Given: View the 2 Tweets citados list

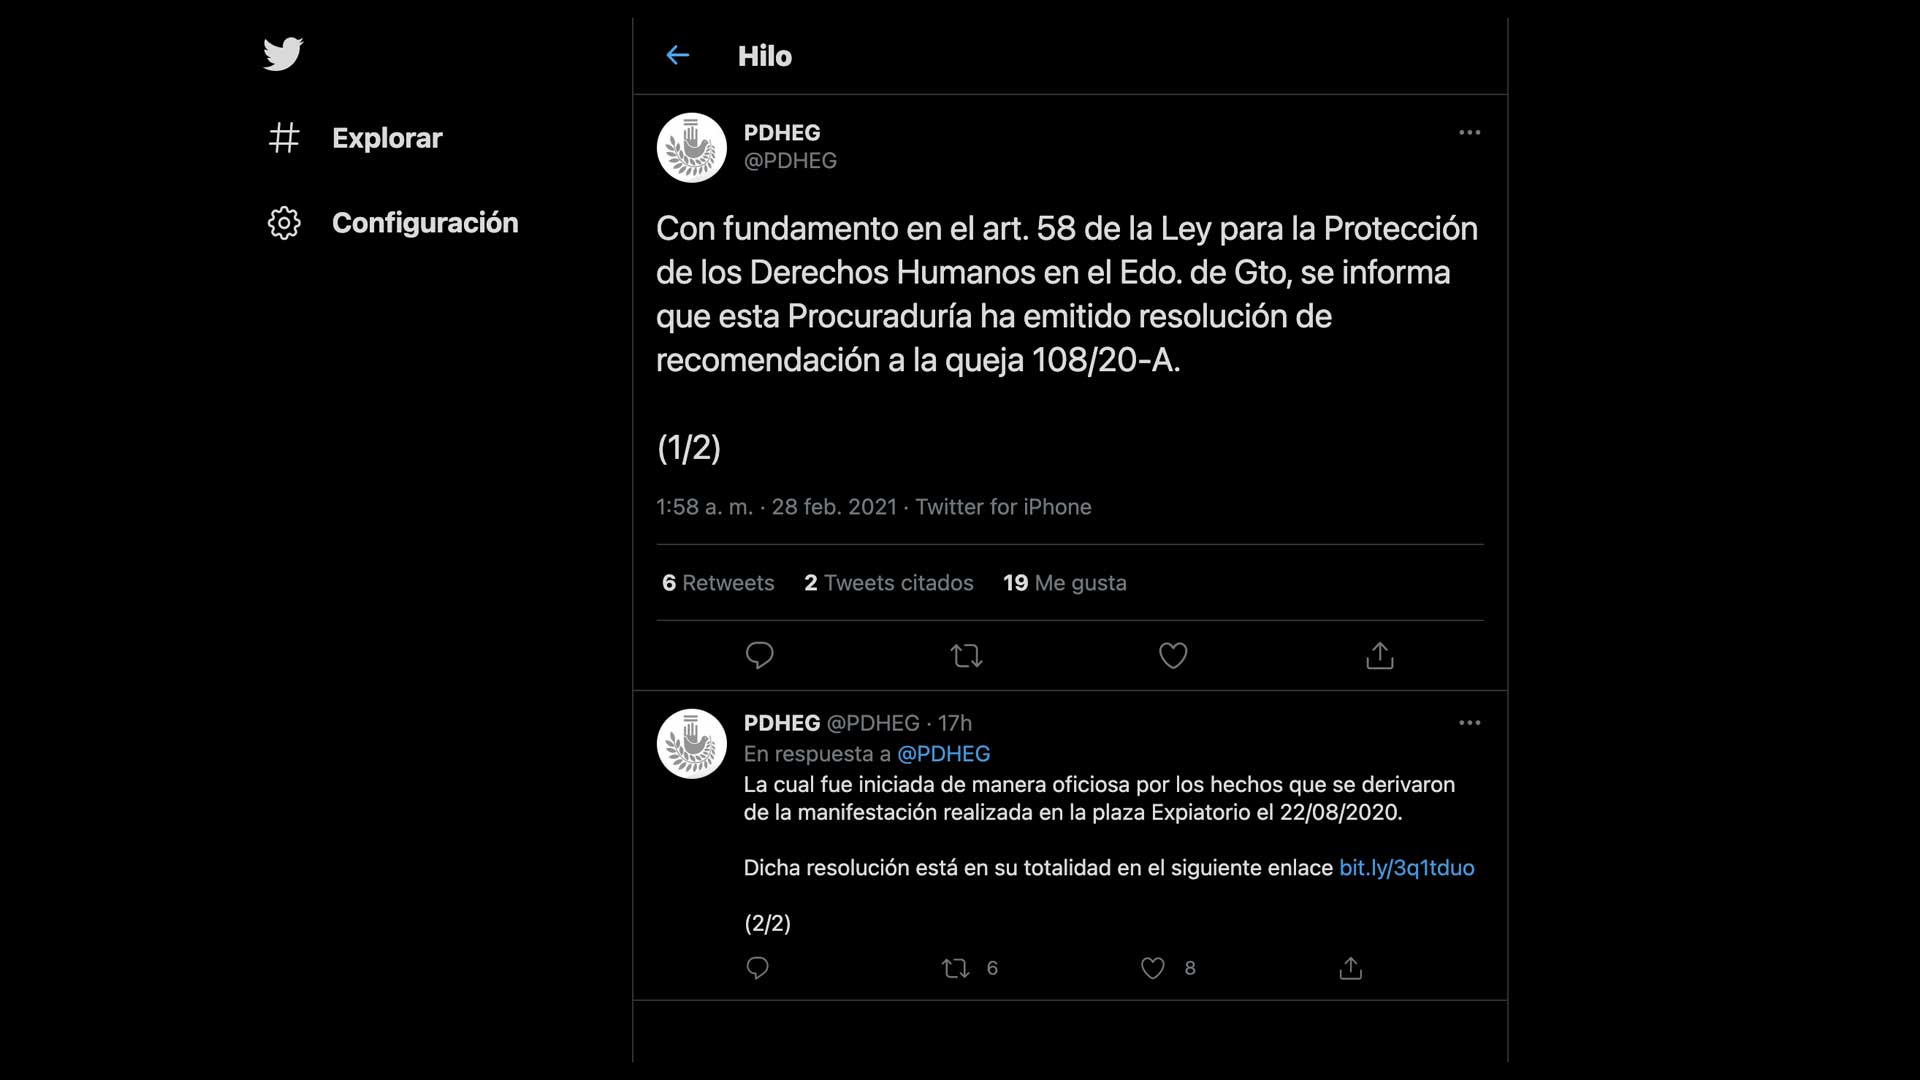Looking at the screenshot, I should point(889,583).
